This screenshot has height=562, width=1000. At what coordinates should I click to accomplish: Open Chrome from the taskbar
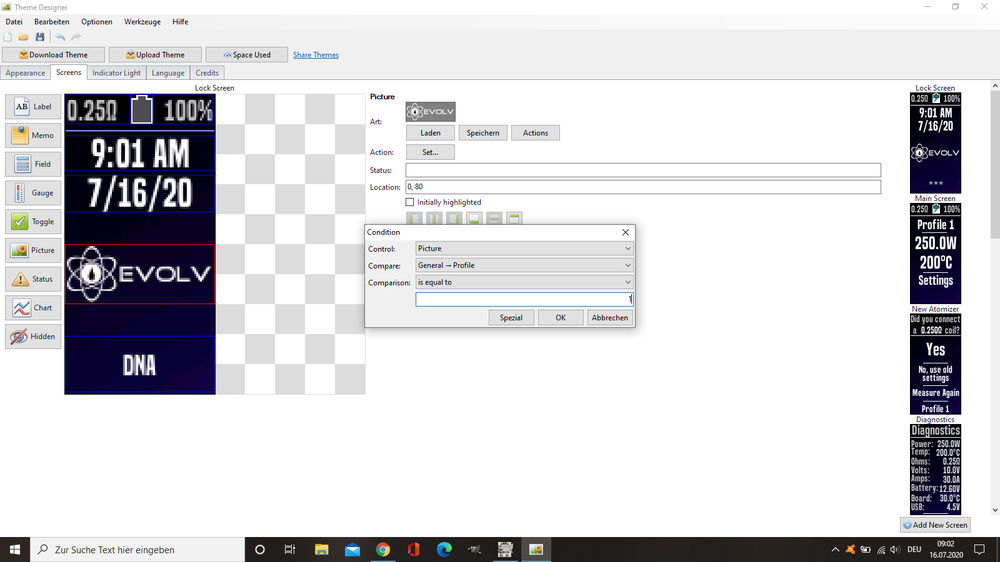pos(383,549)
